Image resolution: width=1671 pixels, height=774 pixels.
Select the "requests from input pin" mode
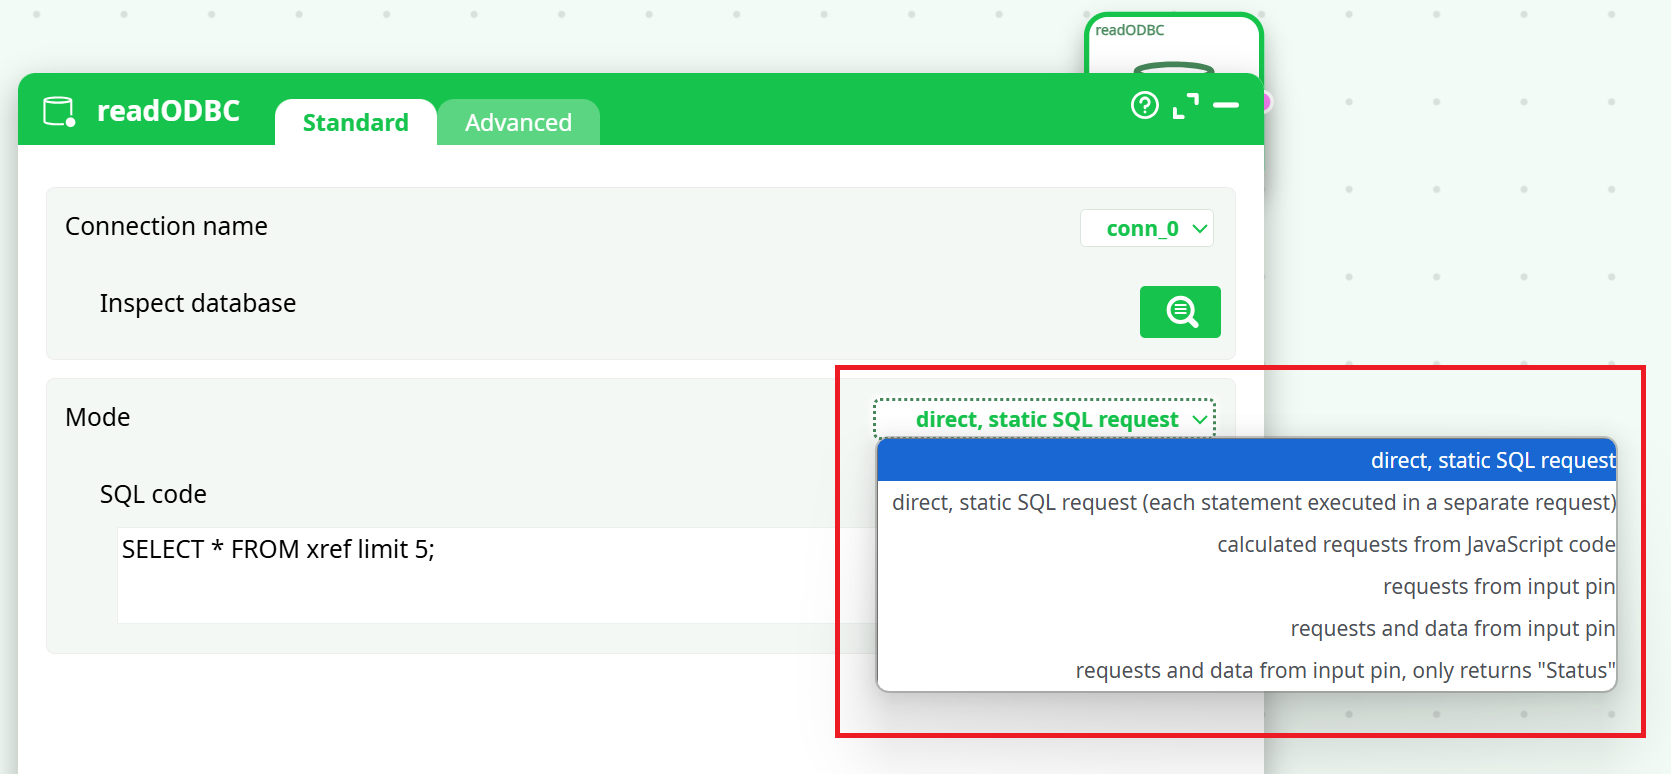[1246, 587]
